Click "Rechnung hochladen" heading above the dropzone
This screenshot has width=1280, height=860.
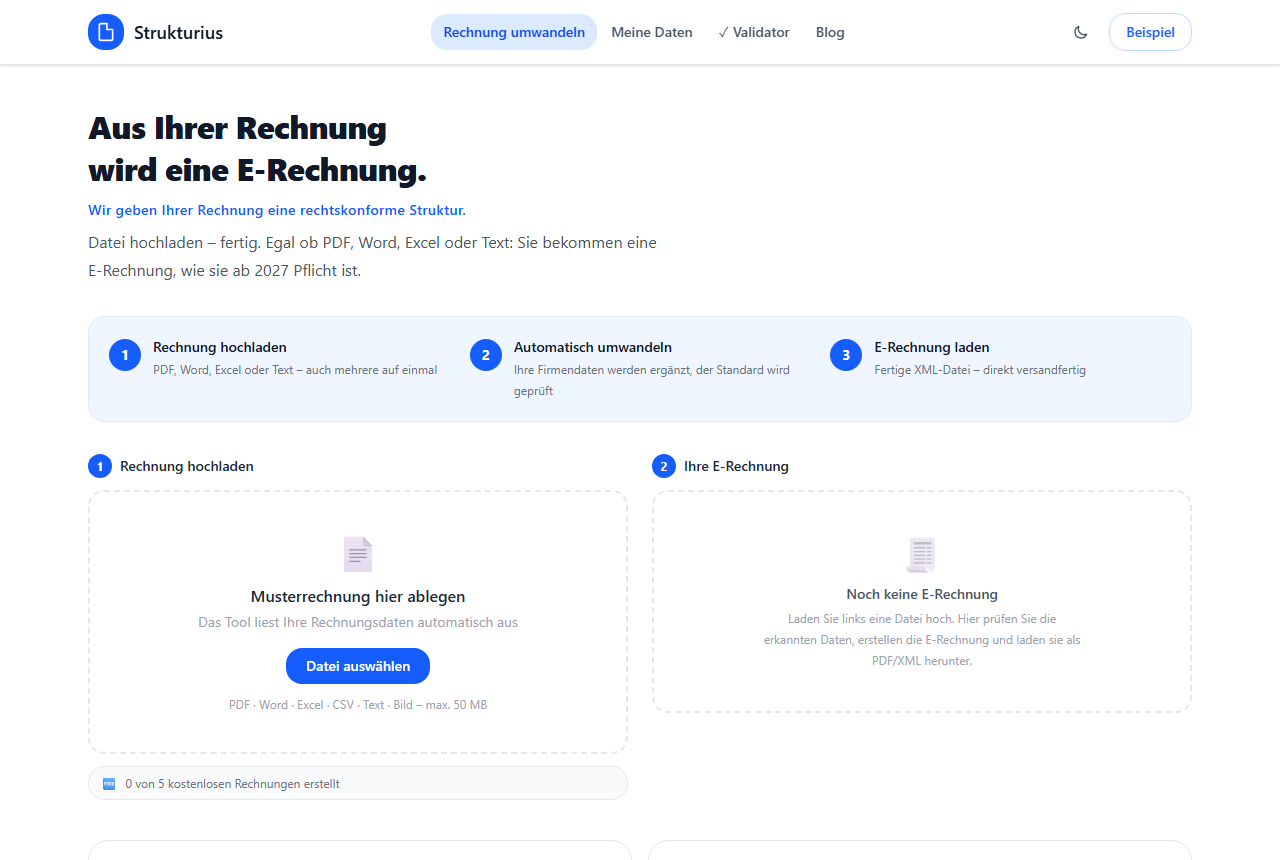pos(187,466)
